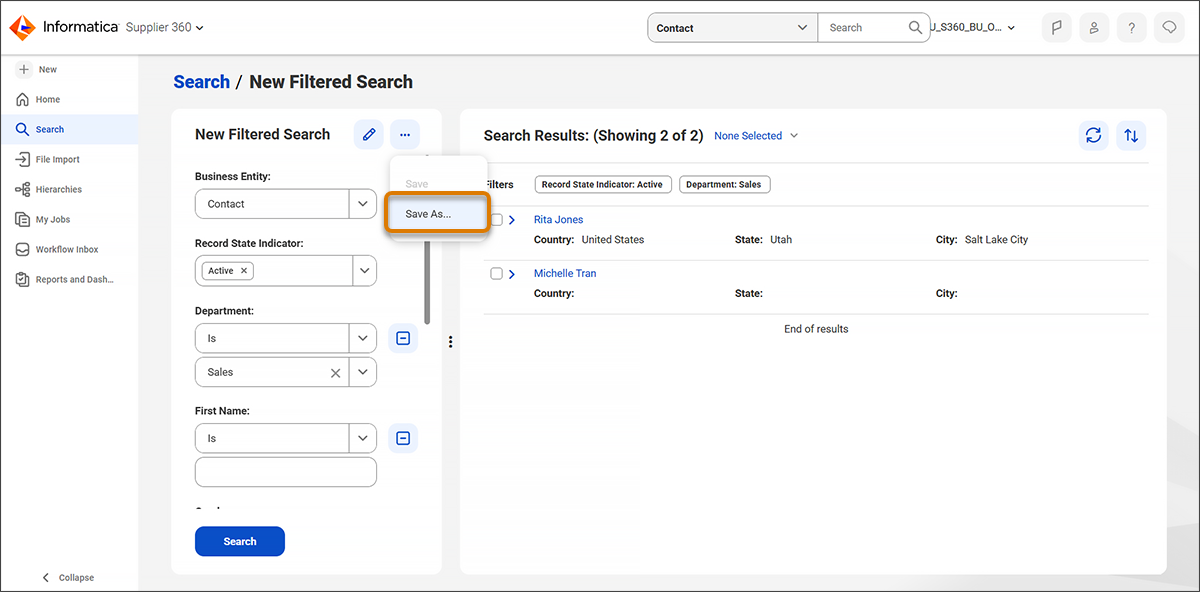Click the 'Utah' state value
Image resolution: width=1200 pixels, height=592 pixels.
tap(781, 240)
